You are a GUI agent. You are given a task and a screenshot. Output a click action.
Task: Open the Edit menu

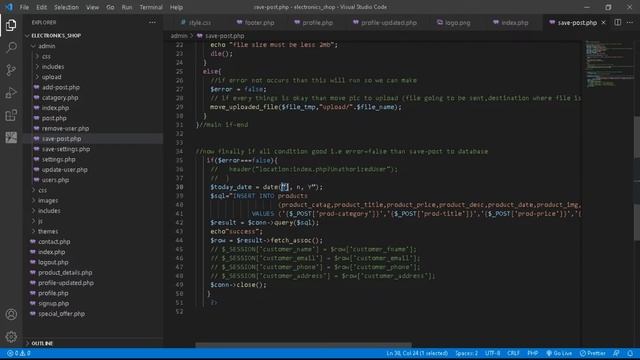coord(42,7)
